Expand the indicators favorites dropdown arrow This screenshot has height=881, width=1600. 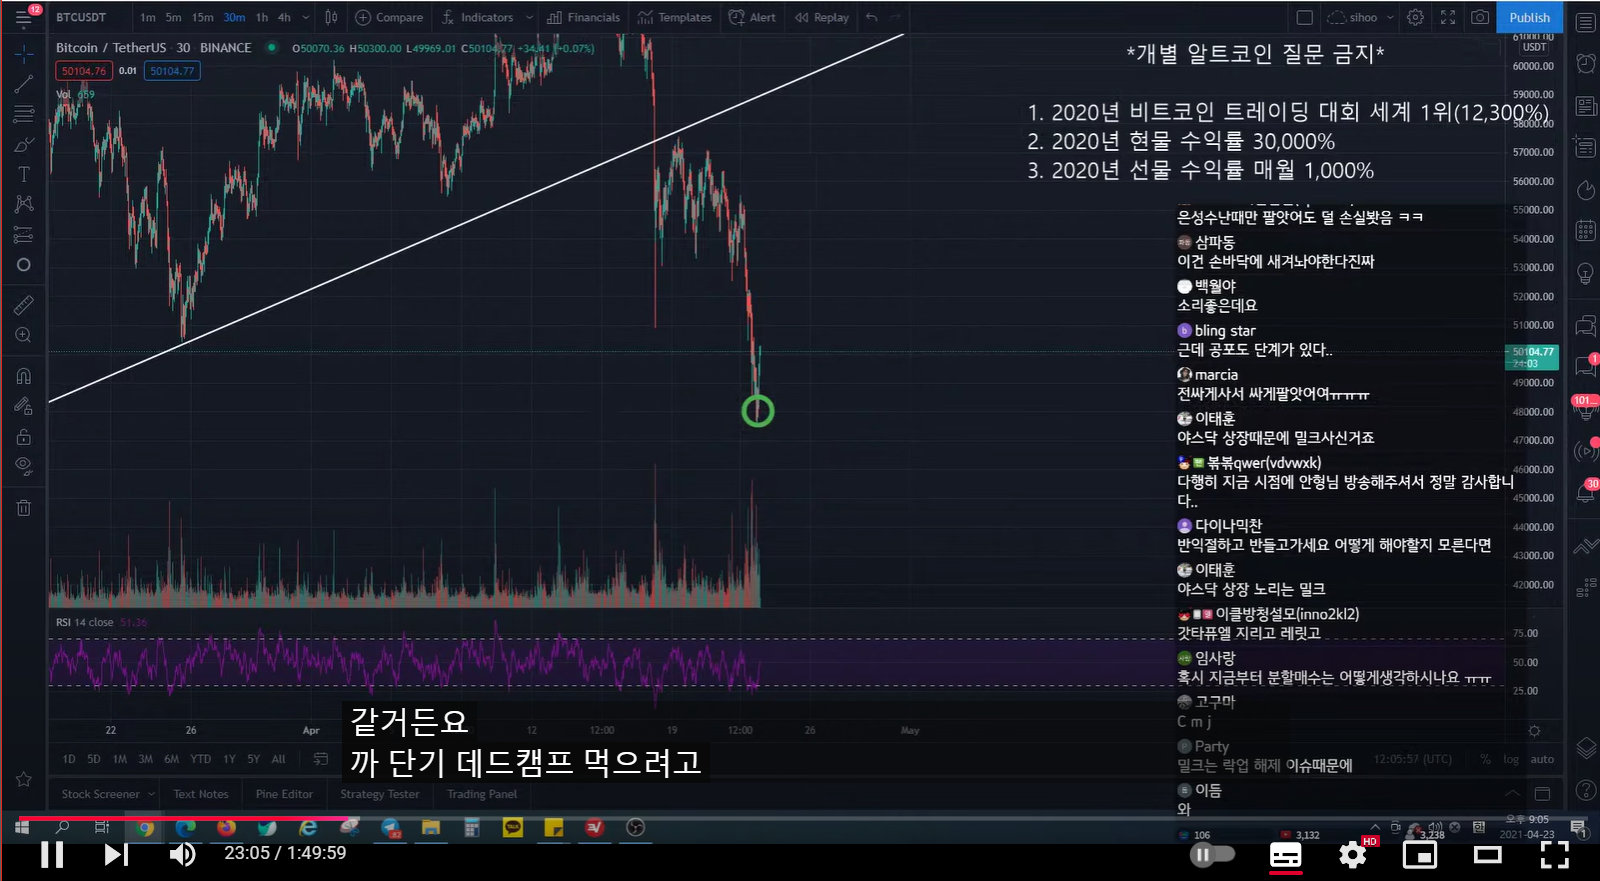click(529, 17)
